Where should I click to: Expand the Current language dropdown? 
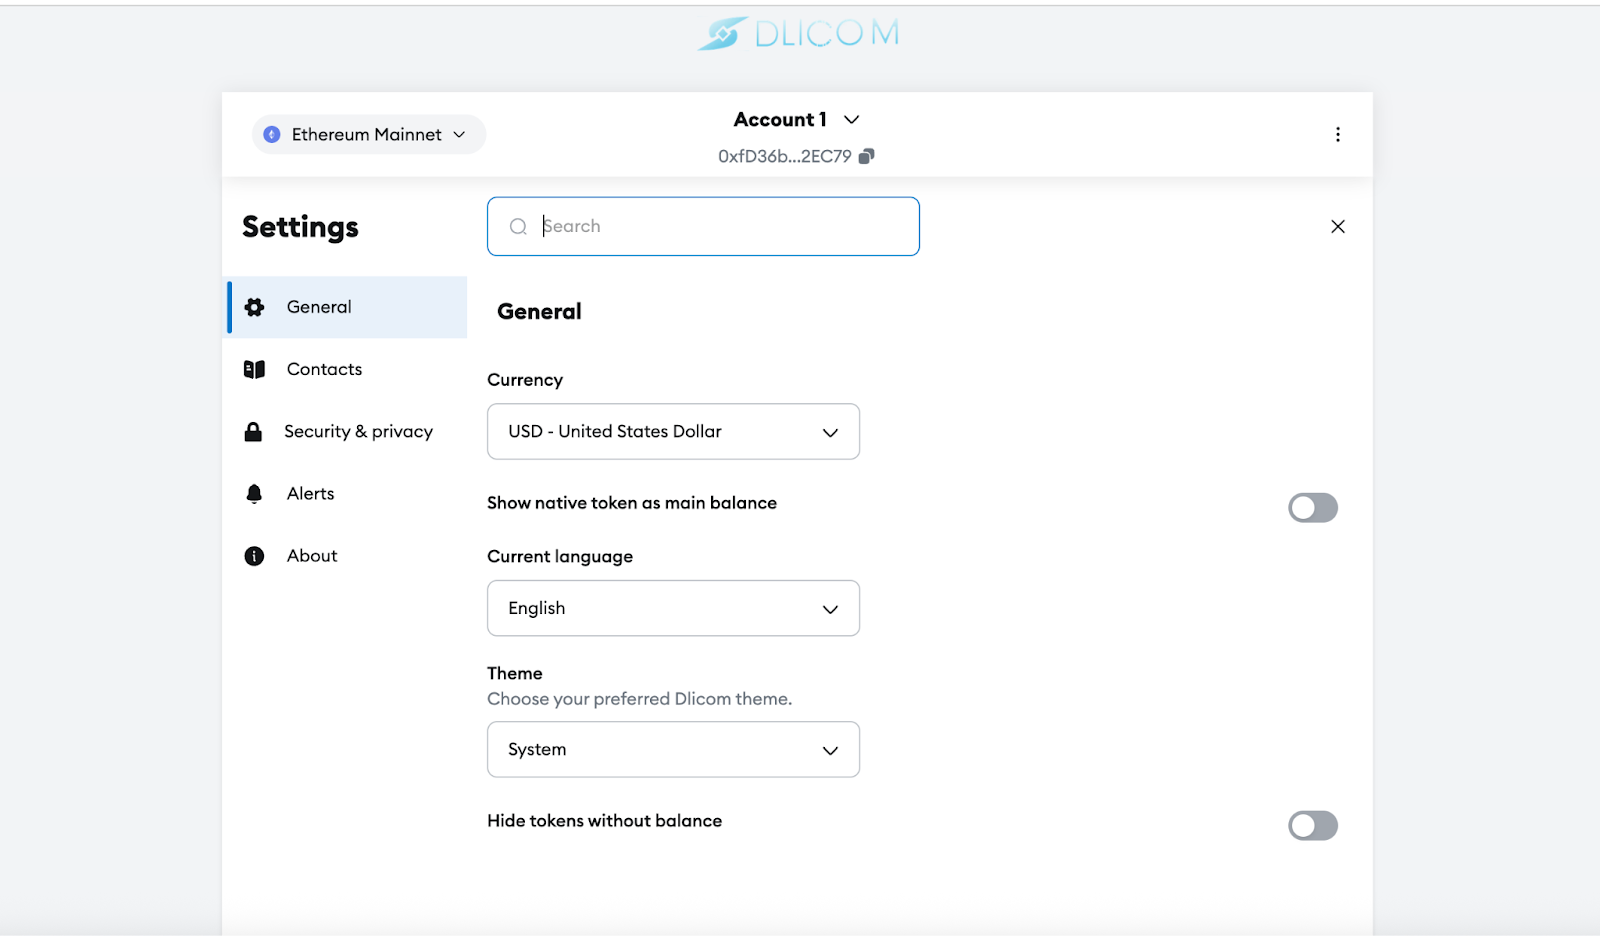(673, 608)
